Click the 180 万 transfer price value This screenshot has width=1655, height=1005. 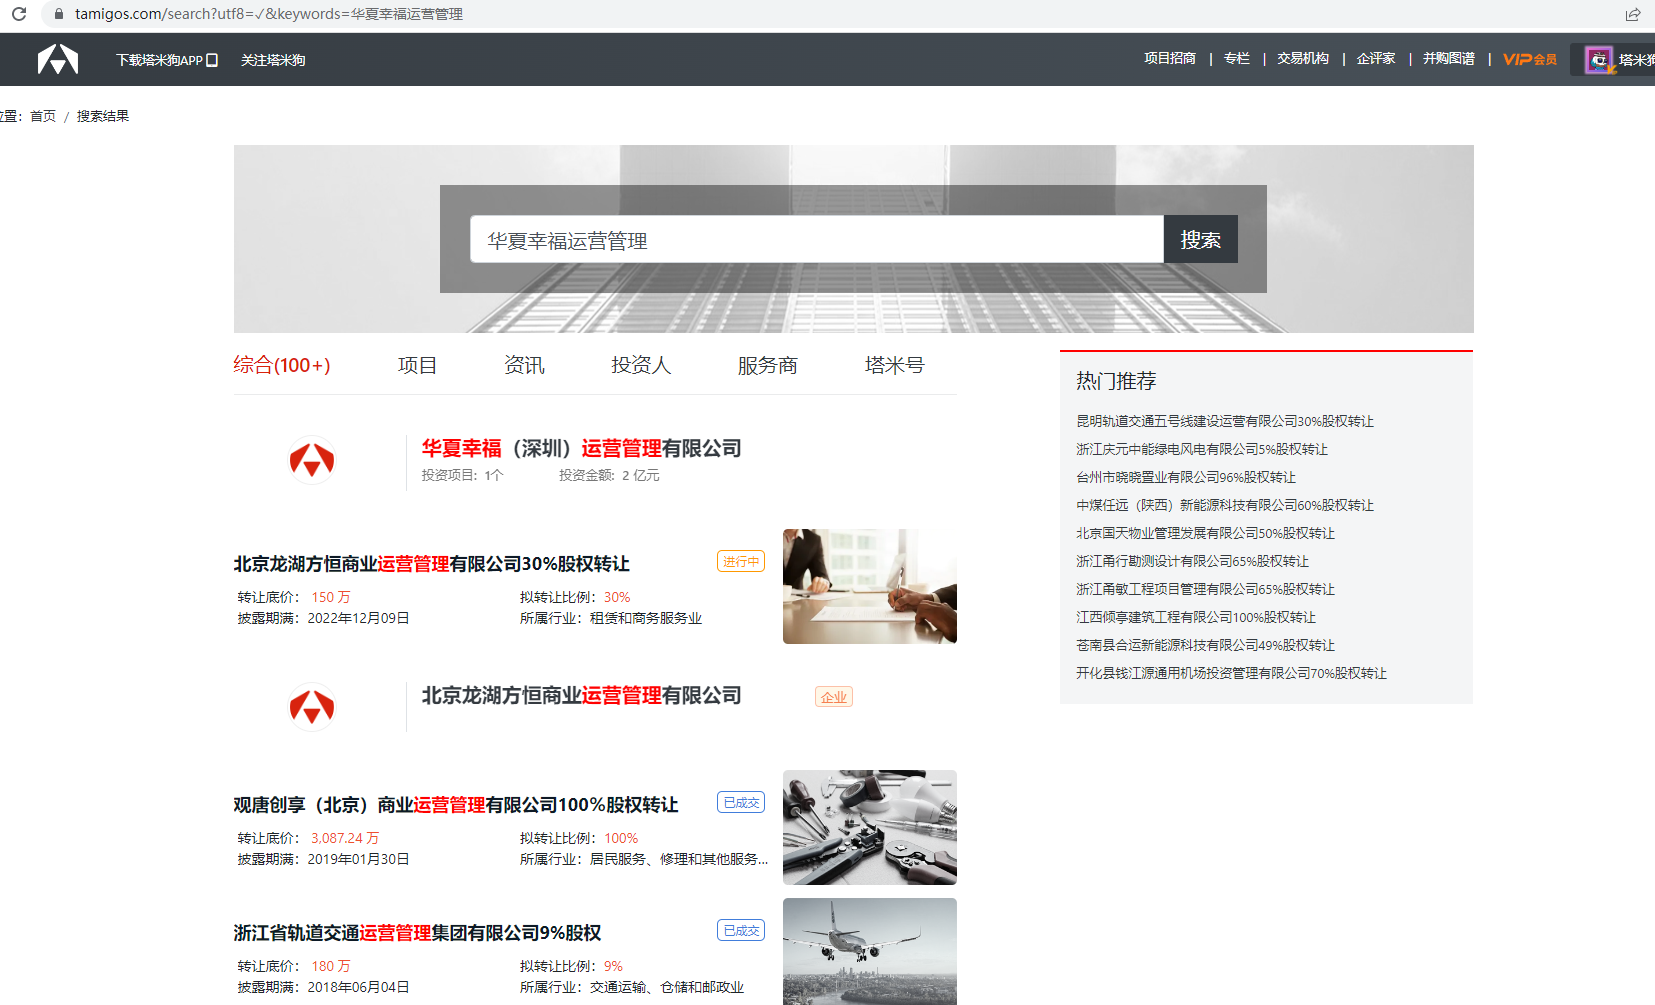pyautogui.click(x=331, y=966)
